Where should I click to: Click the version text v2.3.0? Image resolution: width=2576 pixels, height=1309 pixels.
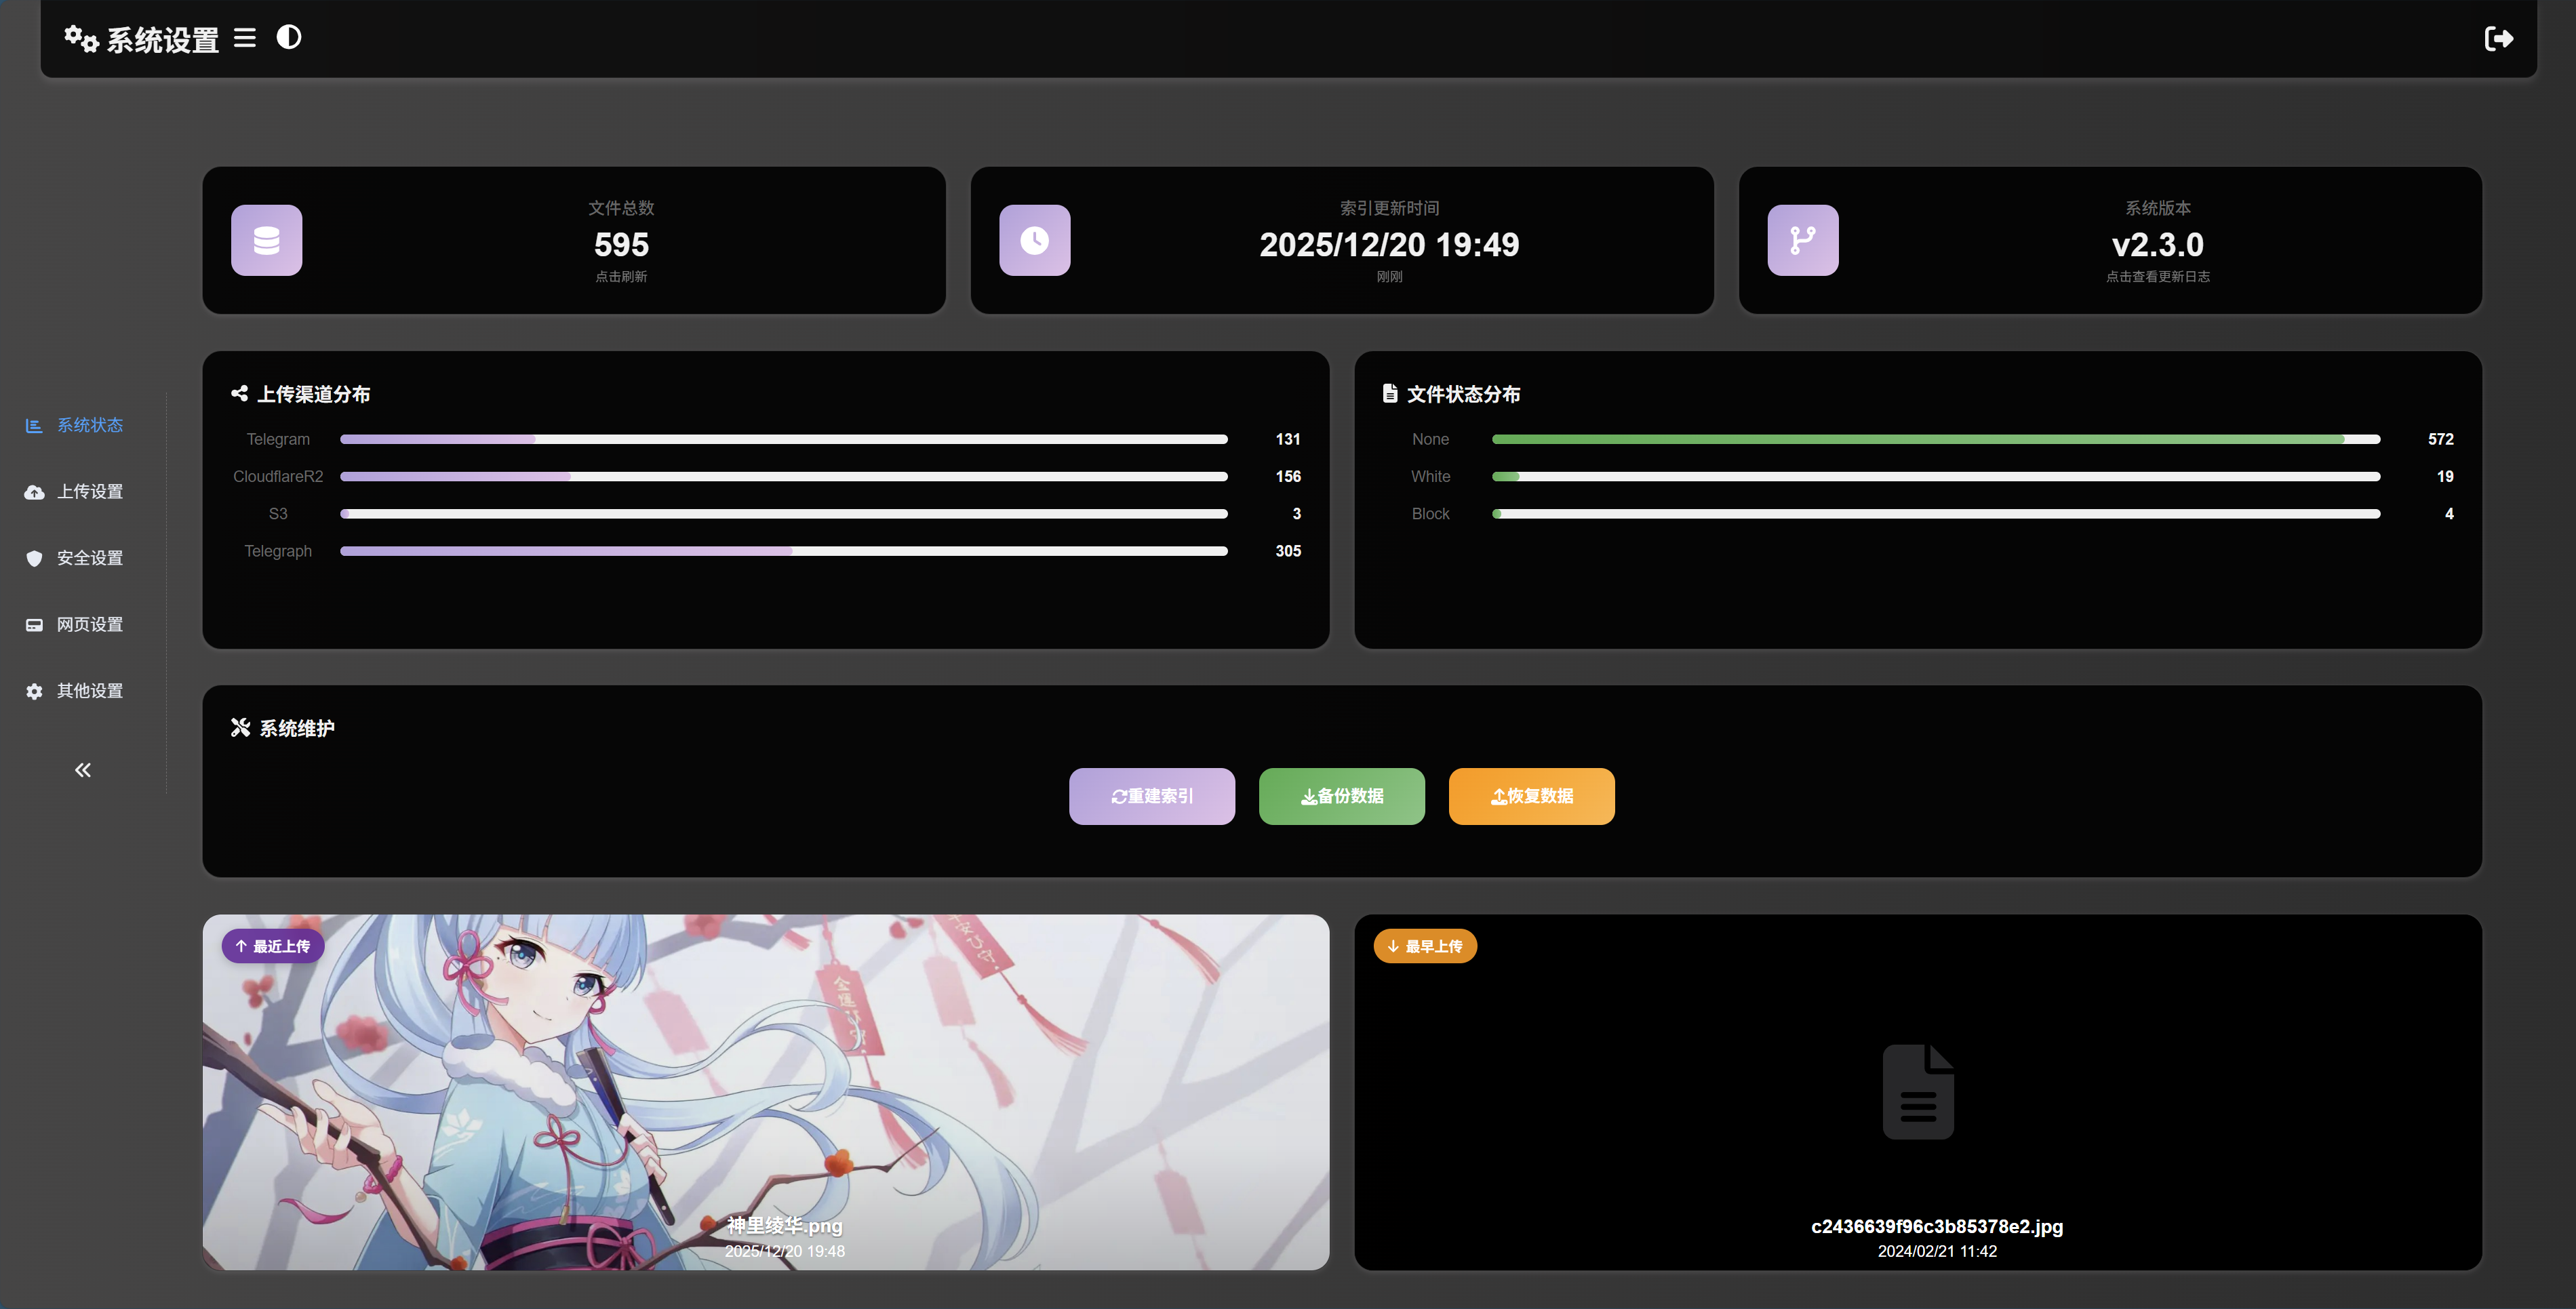2158,245
